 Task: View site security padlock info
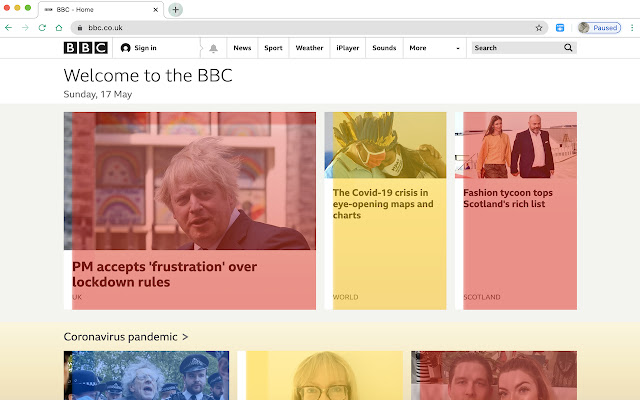[x=80, y=28]
